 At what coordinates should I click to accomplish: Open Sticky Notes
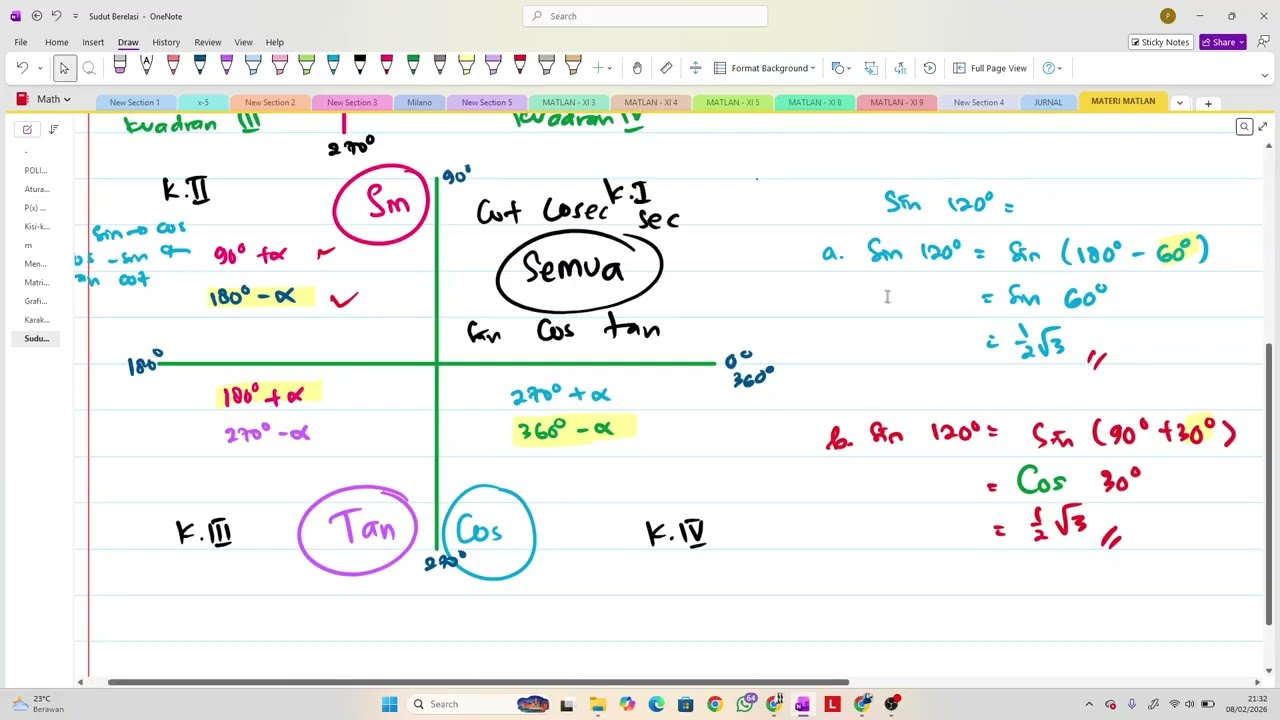(x=1160, y=42)
